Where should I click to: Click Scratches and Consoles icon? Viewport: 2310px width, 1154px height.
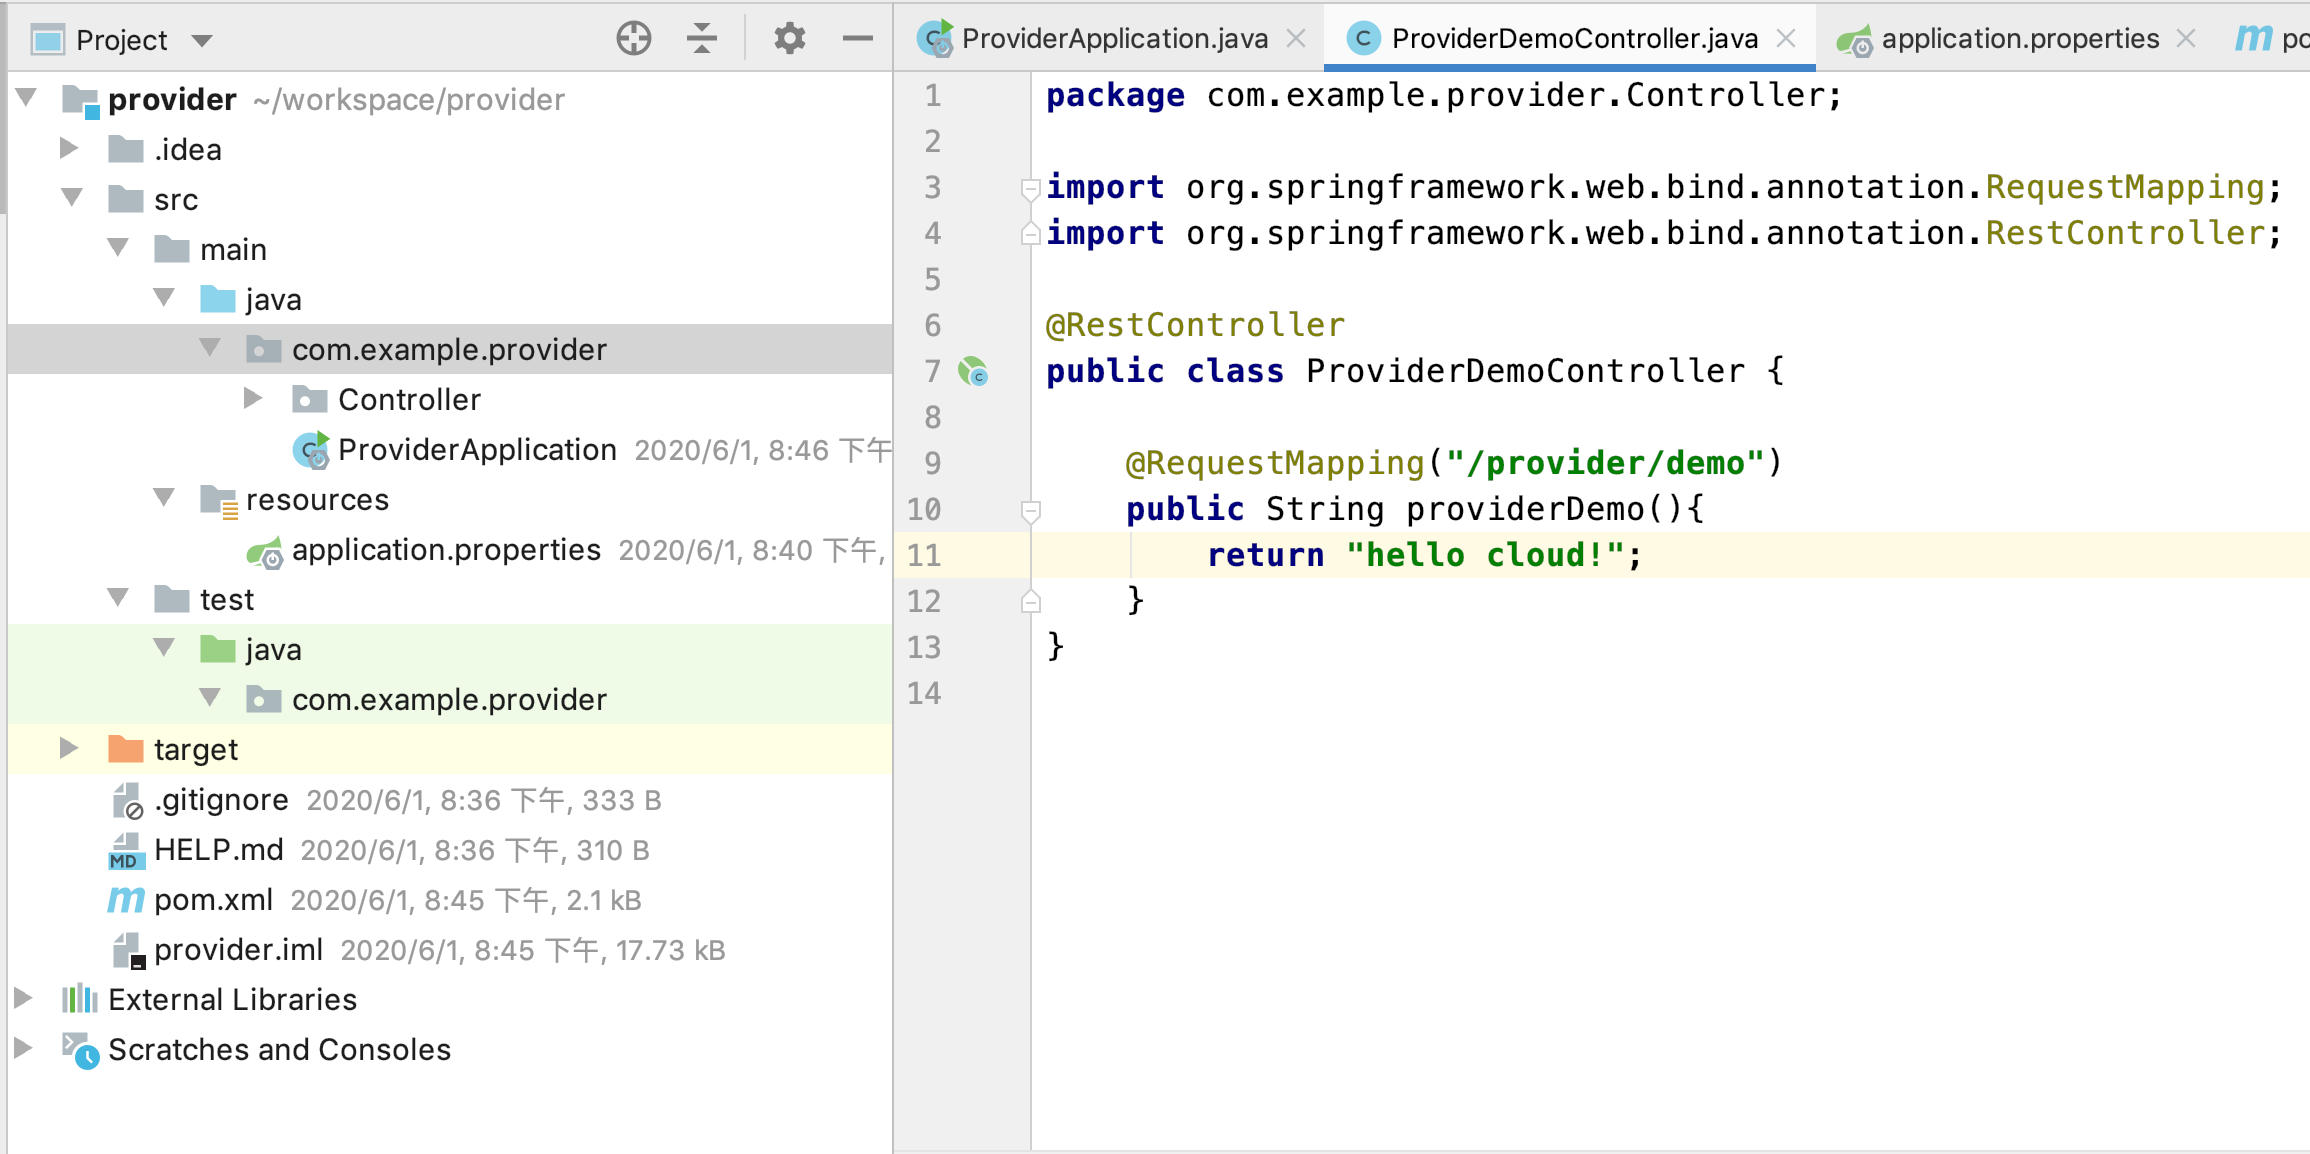(80, 1050)
